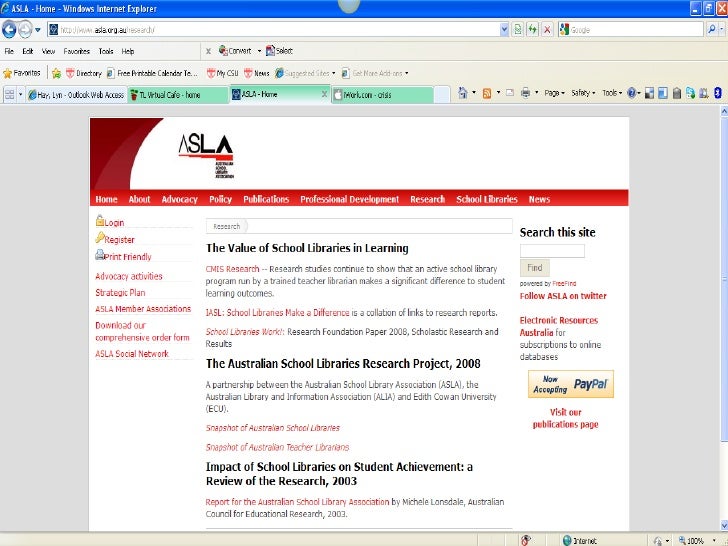Click the Compatibility View icon near address bar
Screen dimensions: 728x546
tap(518, 30)
